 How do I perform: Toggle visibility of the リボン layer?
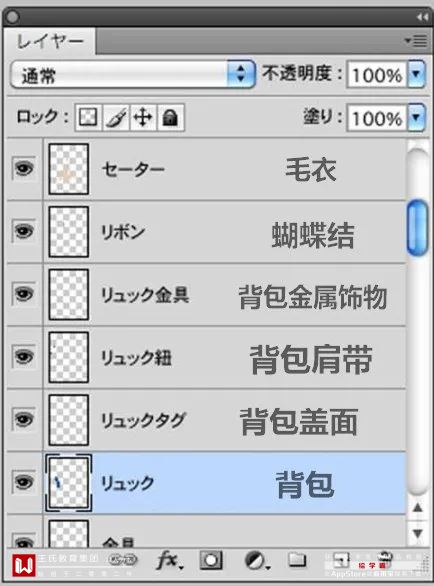[24, 231]
